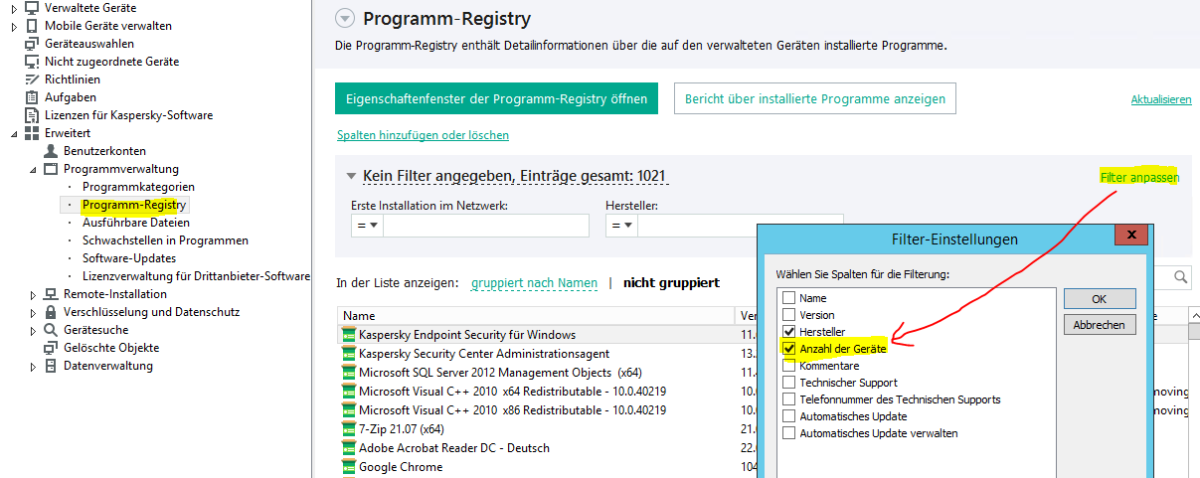Click the Verwaltete Geräte monitor icon

pyautogui.click(x=32, y=7)
